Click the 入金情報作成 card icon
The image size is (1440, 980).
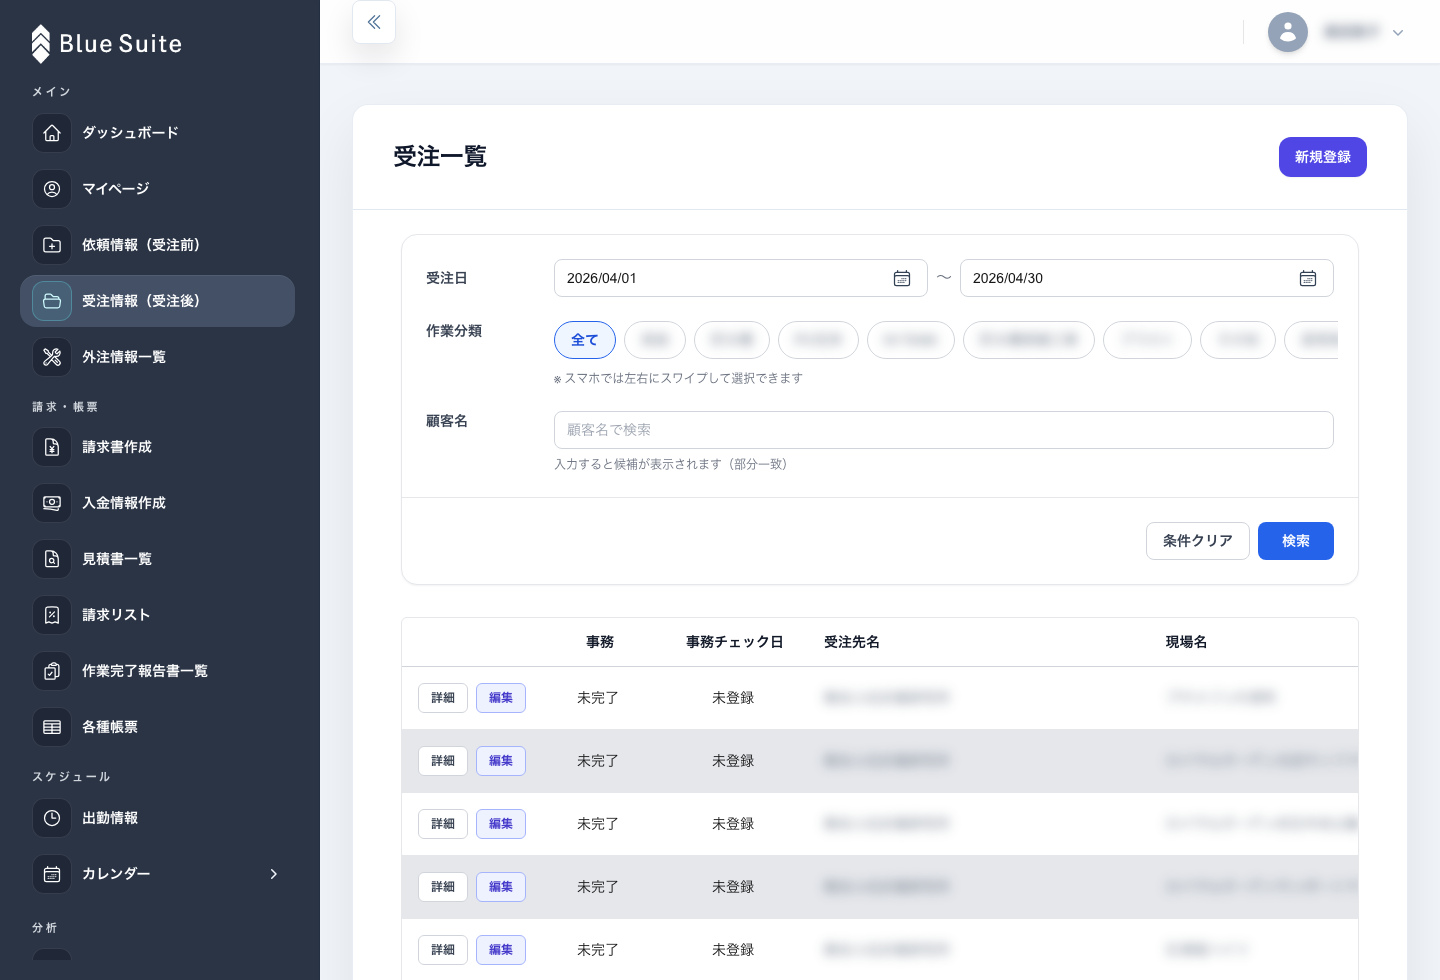coord(52,503)
